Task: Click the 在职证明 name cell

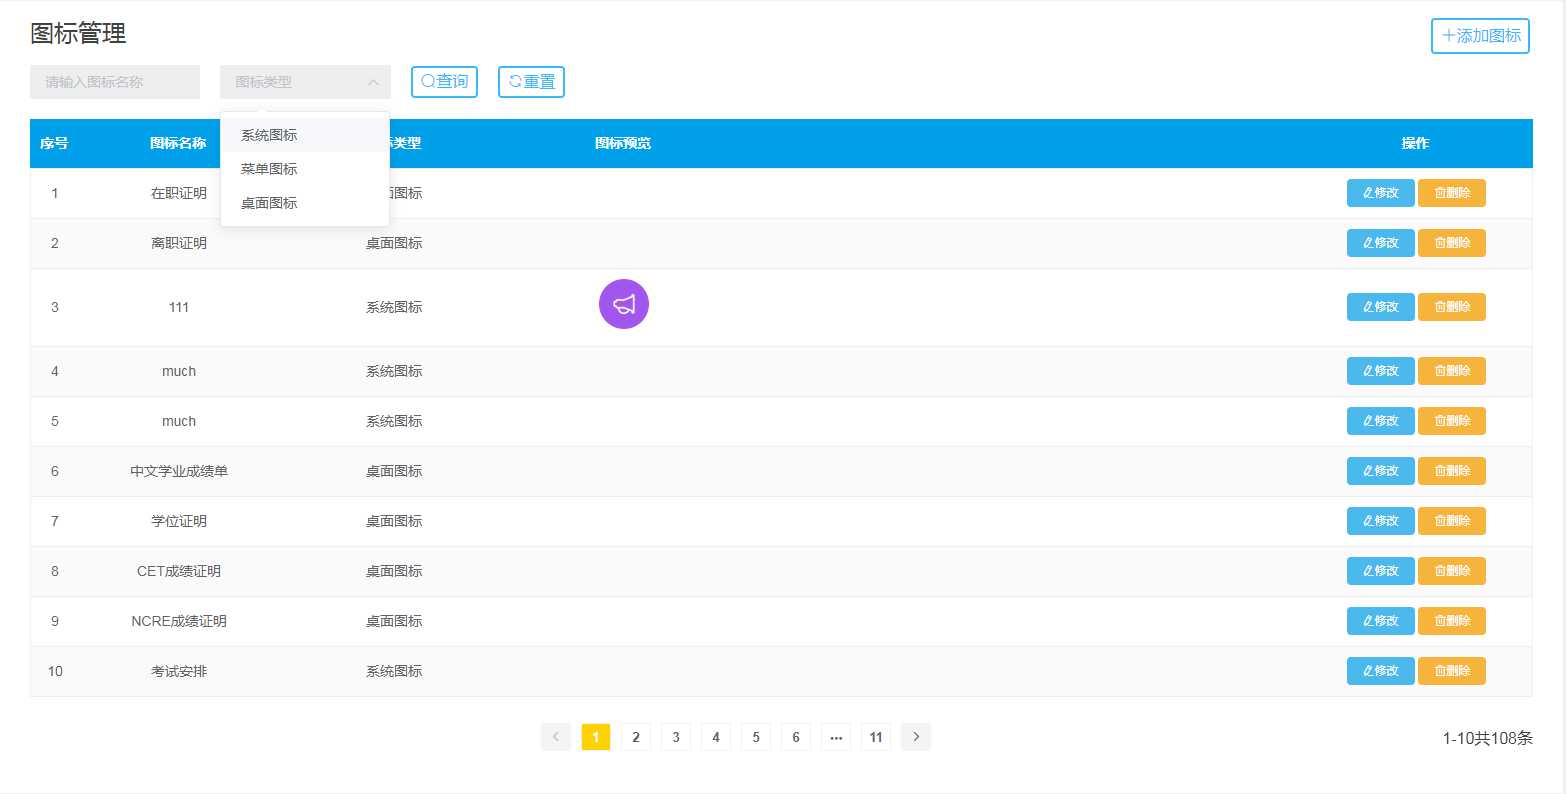Action: (x=179, y=193)
